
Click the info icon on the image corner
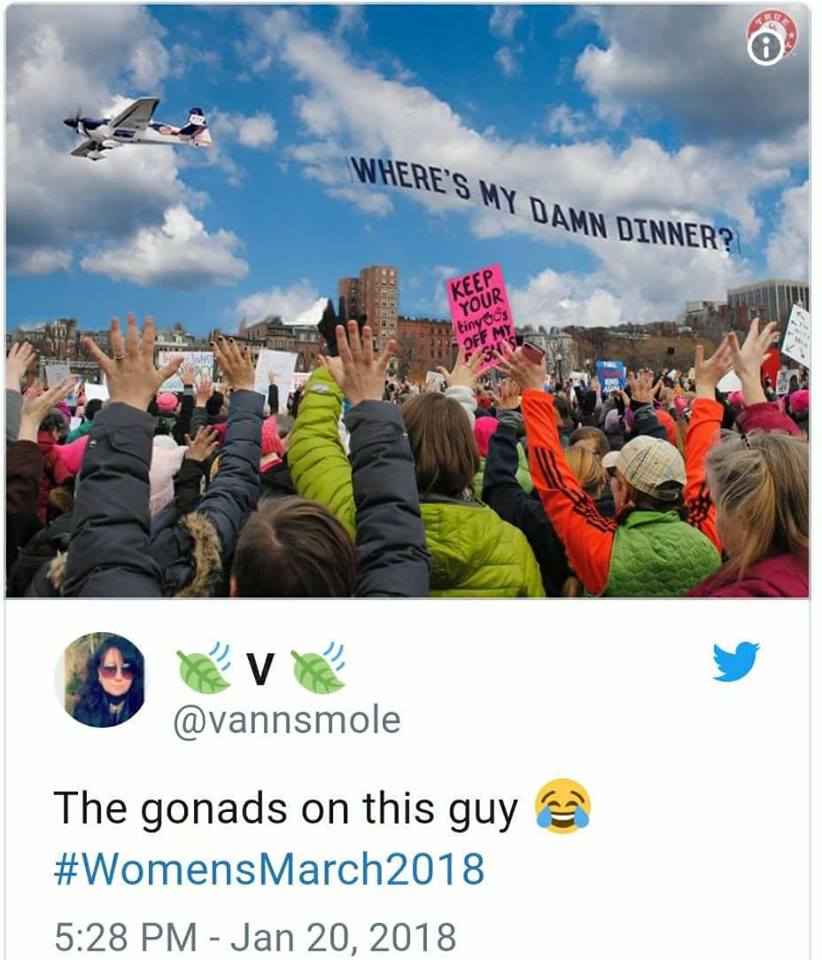[x=765, y=48]
